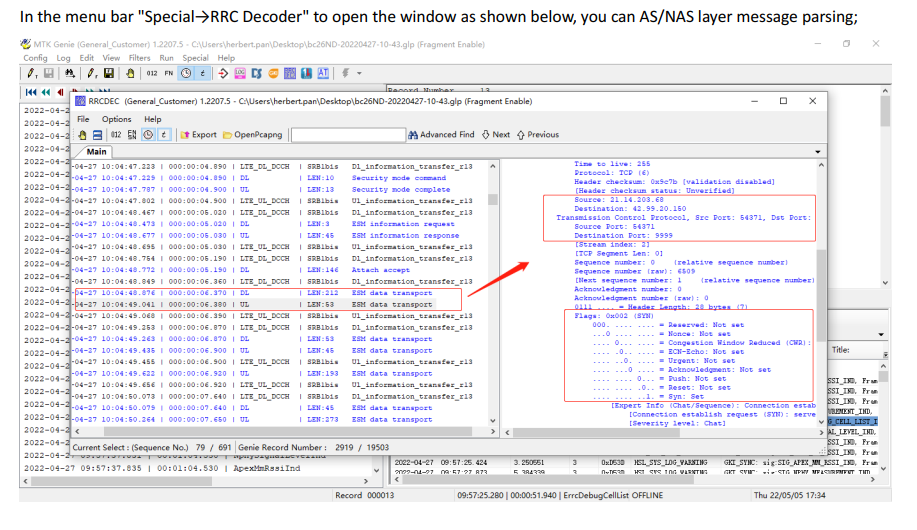This screenshot has height=530, width=917.
Task: Jump to first record with skip-to-start icon
Action: pos(31,92)
